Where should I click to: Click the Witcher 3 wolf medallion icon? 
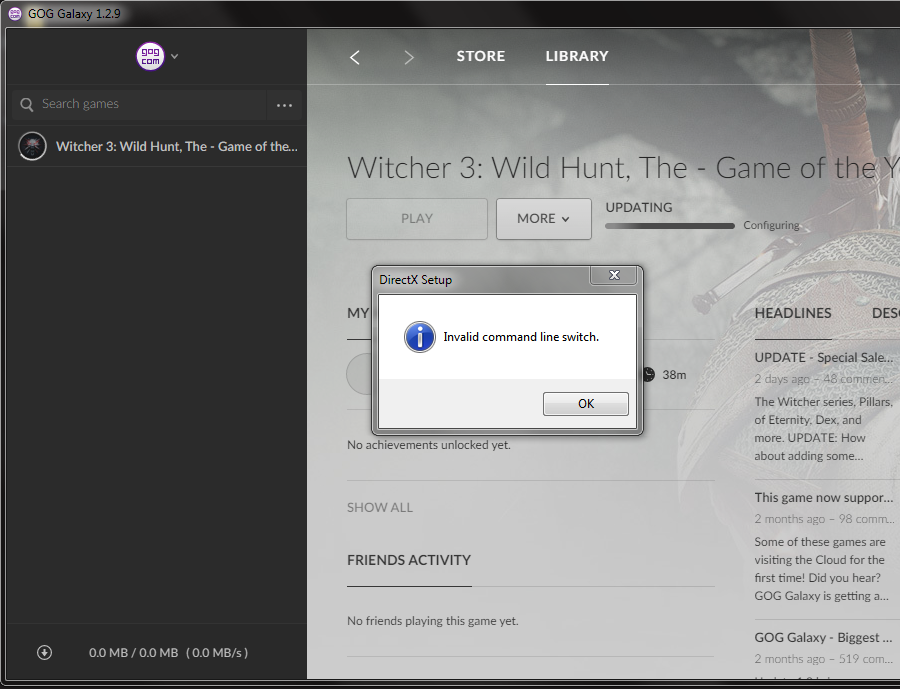[32, 146]
